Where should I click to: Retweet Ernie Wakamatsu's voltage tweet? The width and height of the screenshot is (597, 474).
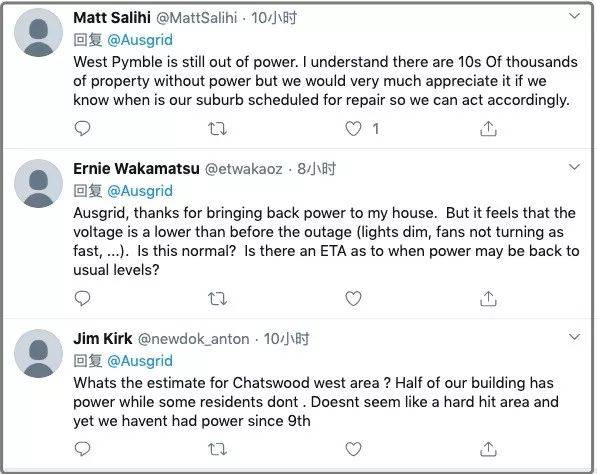pos(218,299)
